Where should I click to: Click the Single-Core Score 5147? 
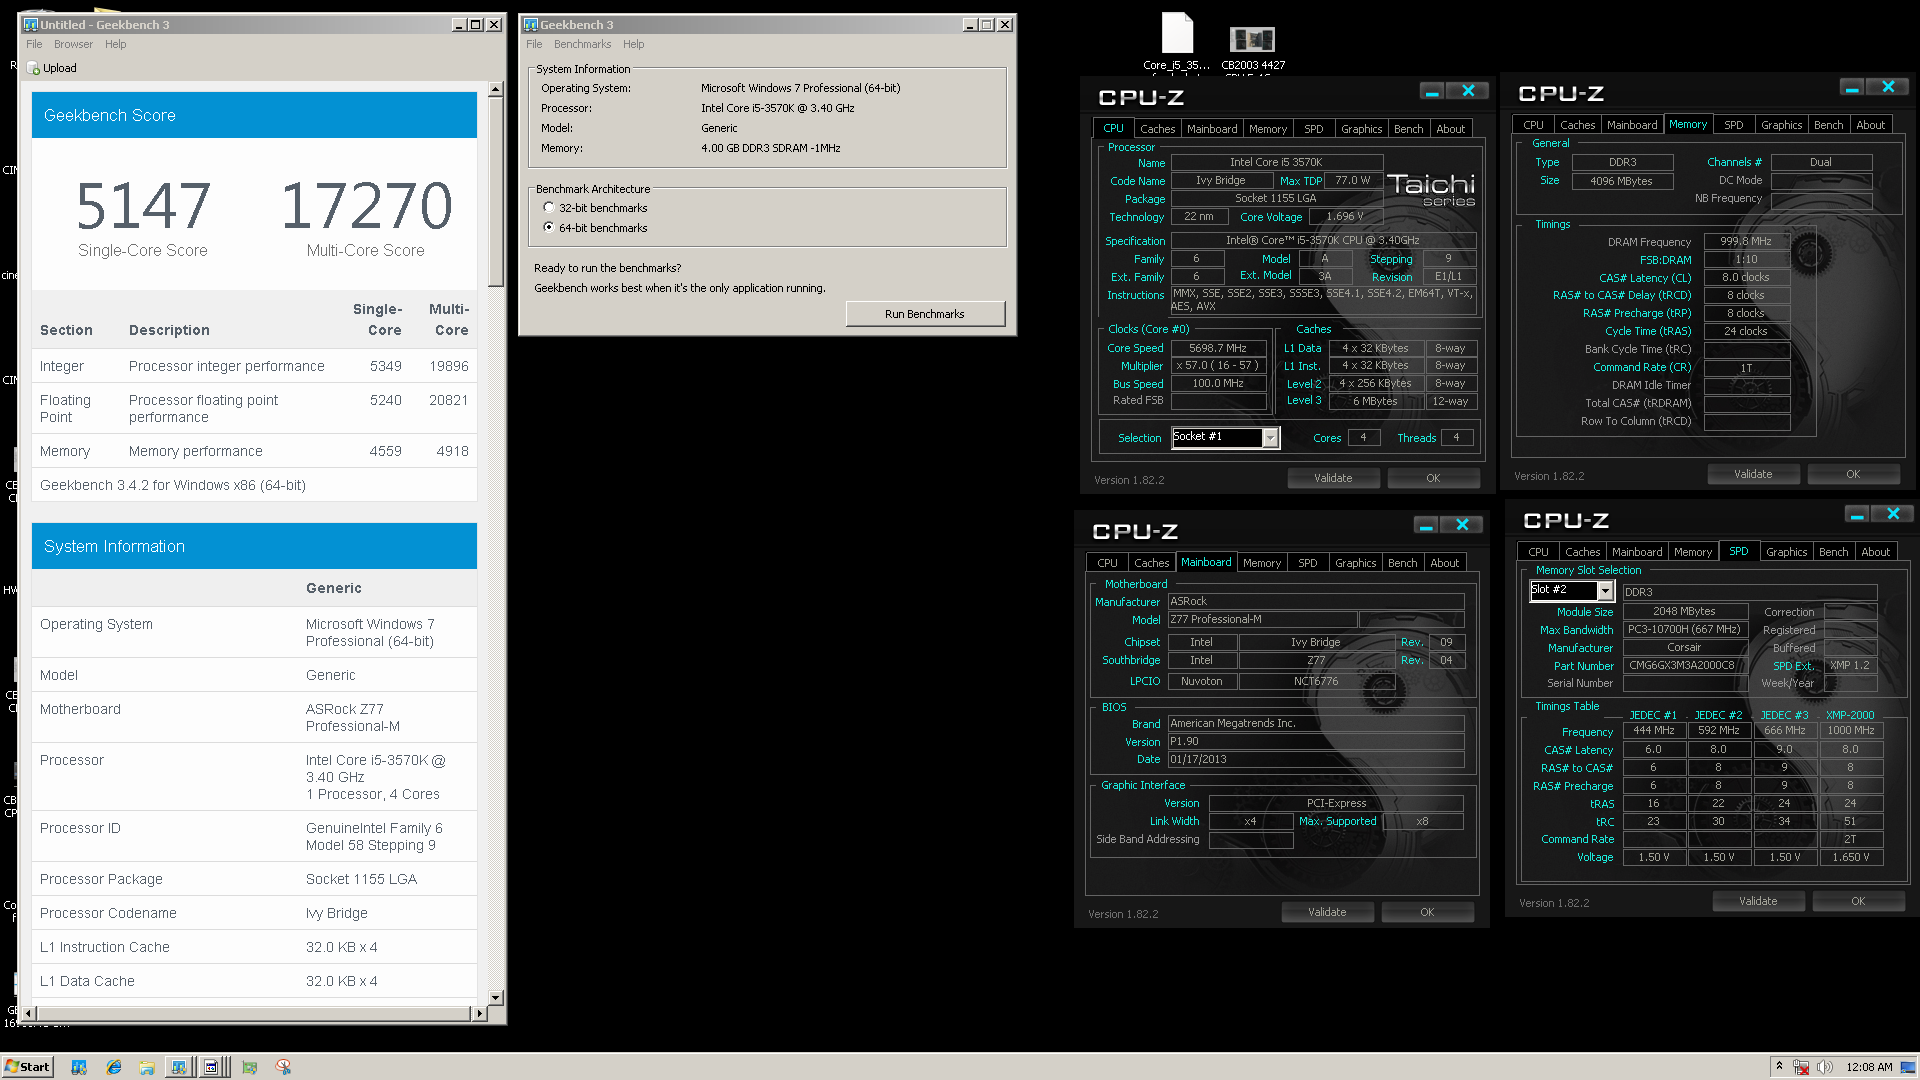pos(143,206)
